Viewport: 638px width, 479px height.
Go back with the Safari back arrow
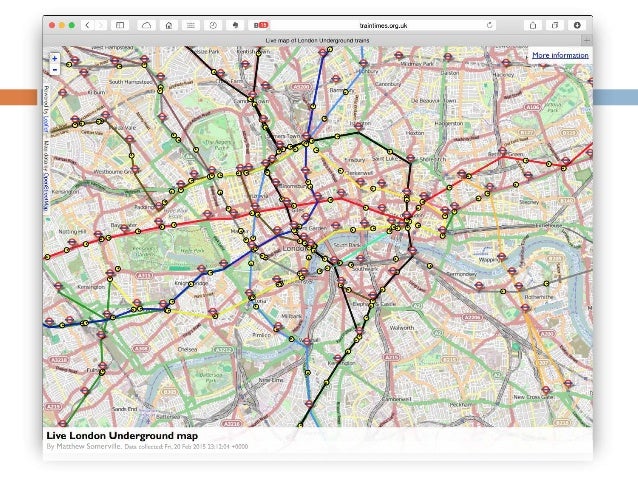(87, 25)
